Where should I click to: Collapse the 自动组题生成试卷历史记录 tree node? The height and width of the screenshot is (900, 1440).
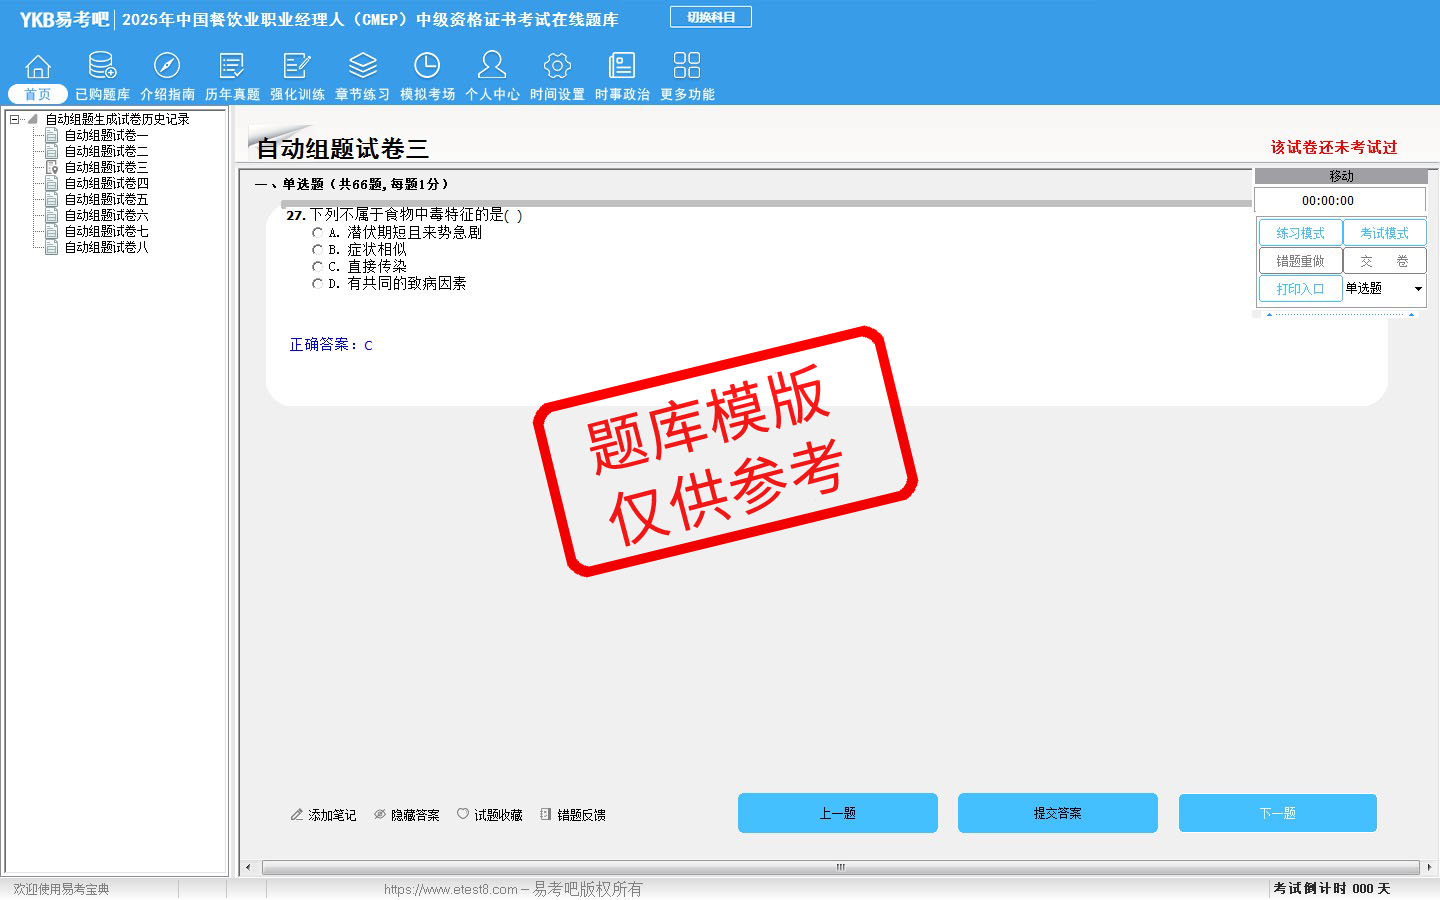[14, 119]
